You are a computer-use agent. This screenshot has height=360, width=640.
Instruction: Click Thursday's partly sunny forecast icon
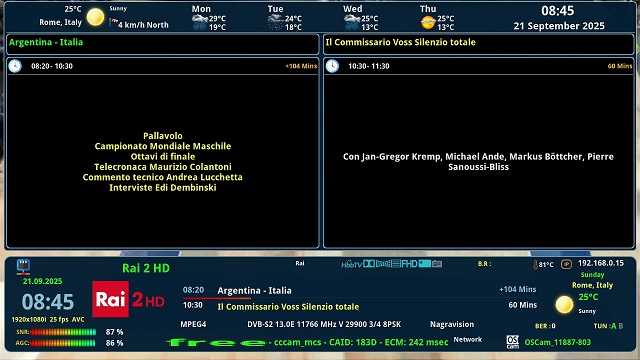[428, 22]
